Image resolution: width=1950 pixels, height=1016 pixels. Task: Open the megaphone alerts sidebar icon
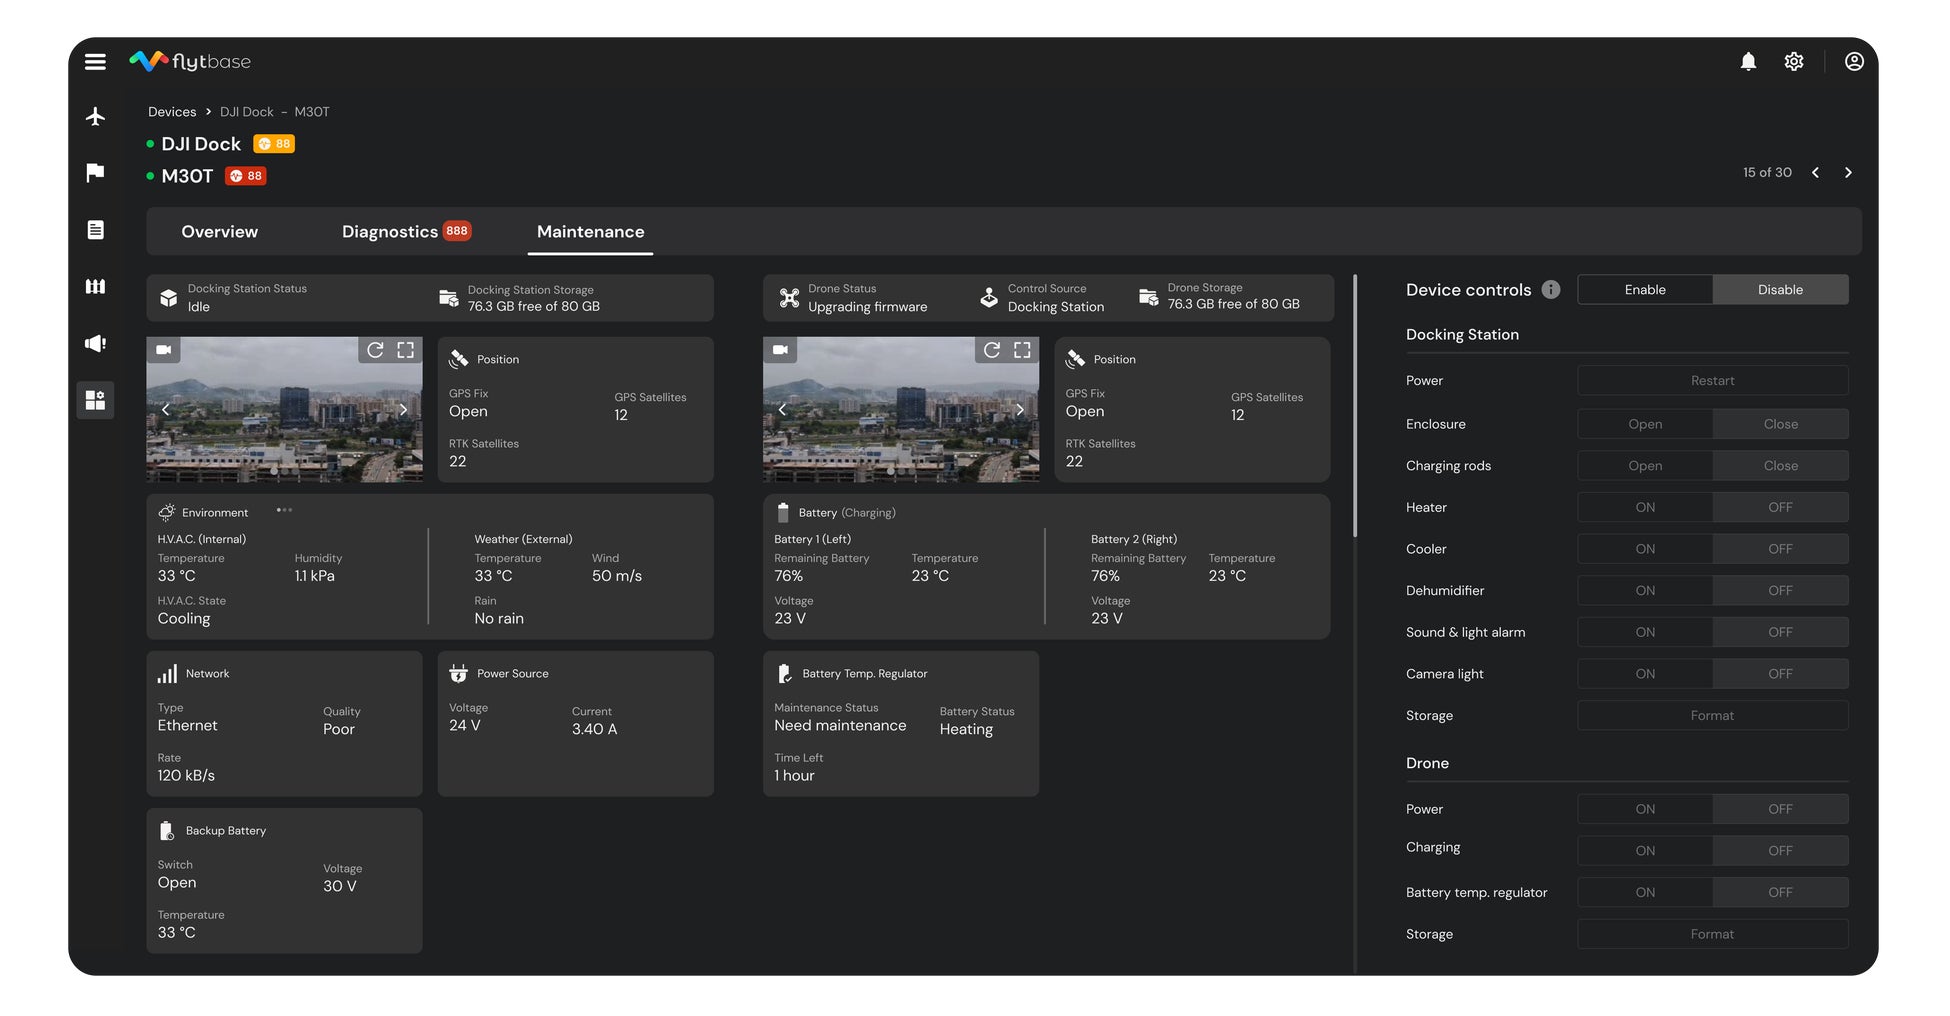[x=95, y=344]
